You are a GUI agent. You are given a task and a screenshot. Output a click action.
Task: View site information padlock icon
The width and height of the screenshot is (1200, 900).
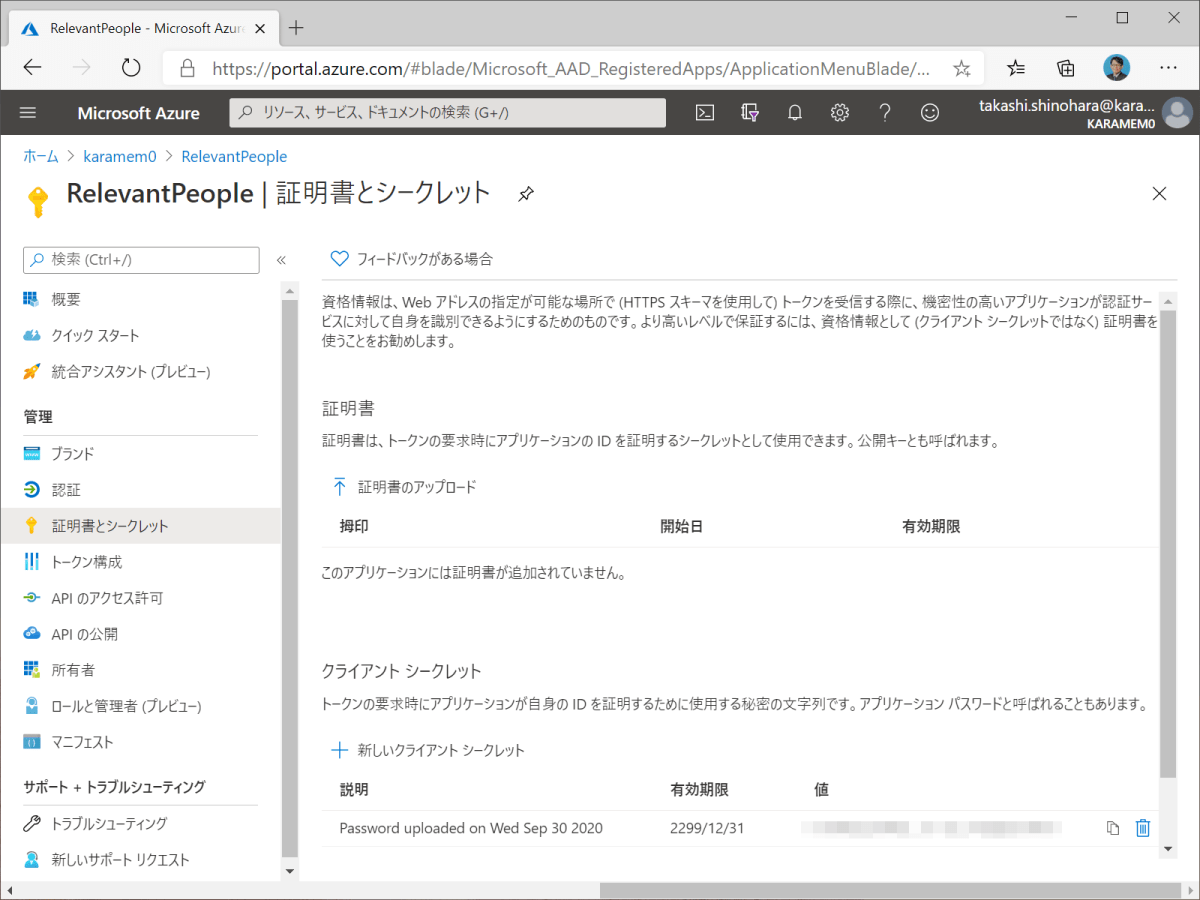point(186,68)
